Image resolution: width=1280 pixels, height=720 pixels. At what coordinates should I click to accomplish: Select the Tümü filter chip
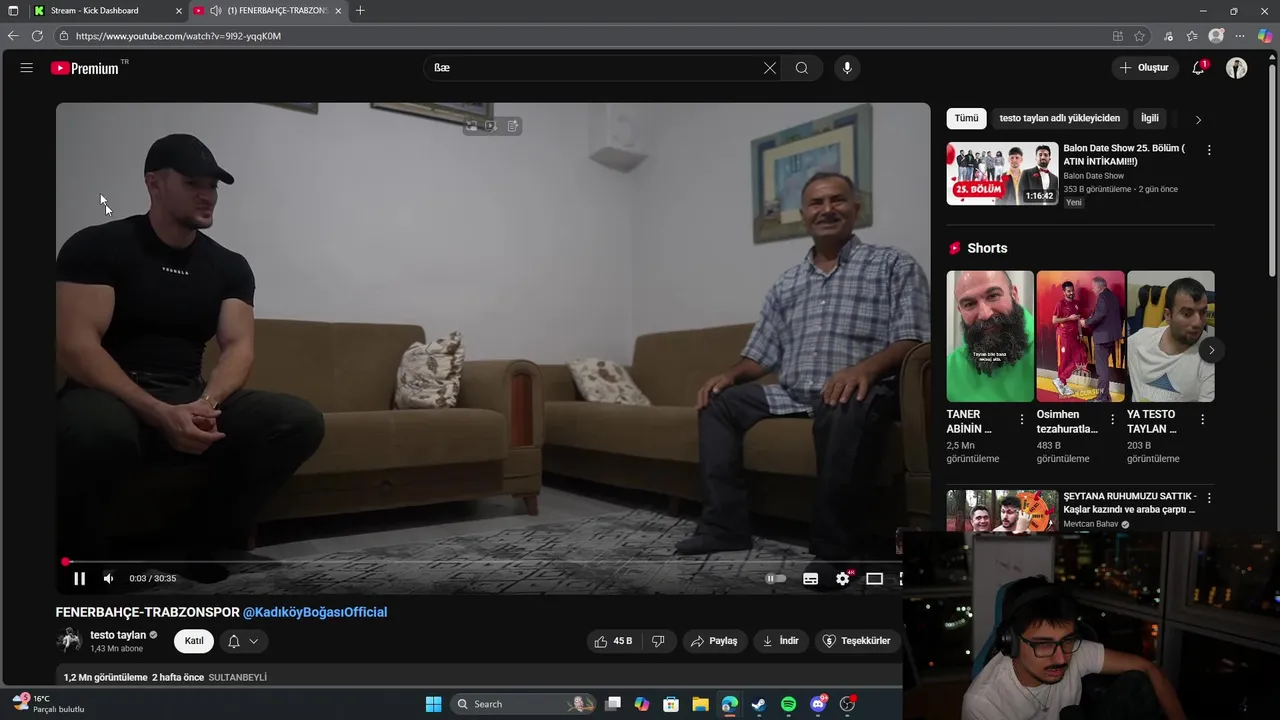click(966, 118)
